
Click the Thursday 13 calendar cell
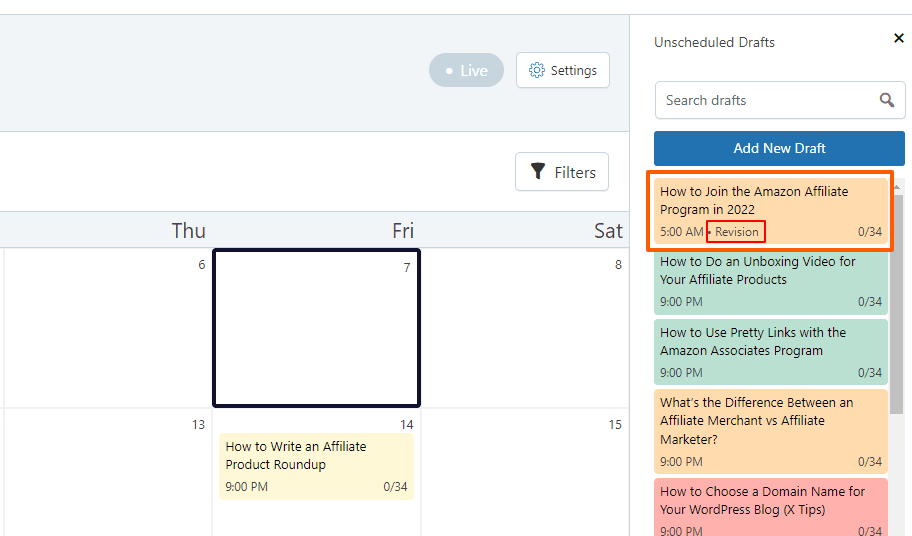(107, 472)
